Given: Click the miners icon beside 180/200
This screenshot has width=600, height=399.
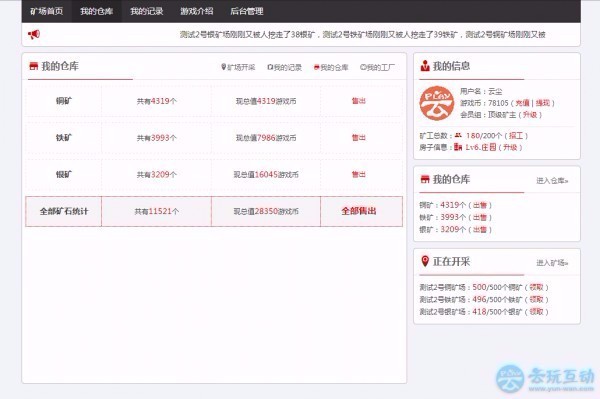Looking at the screenshot, I should 458,135.
